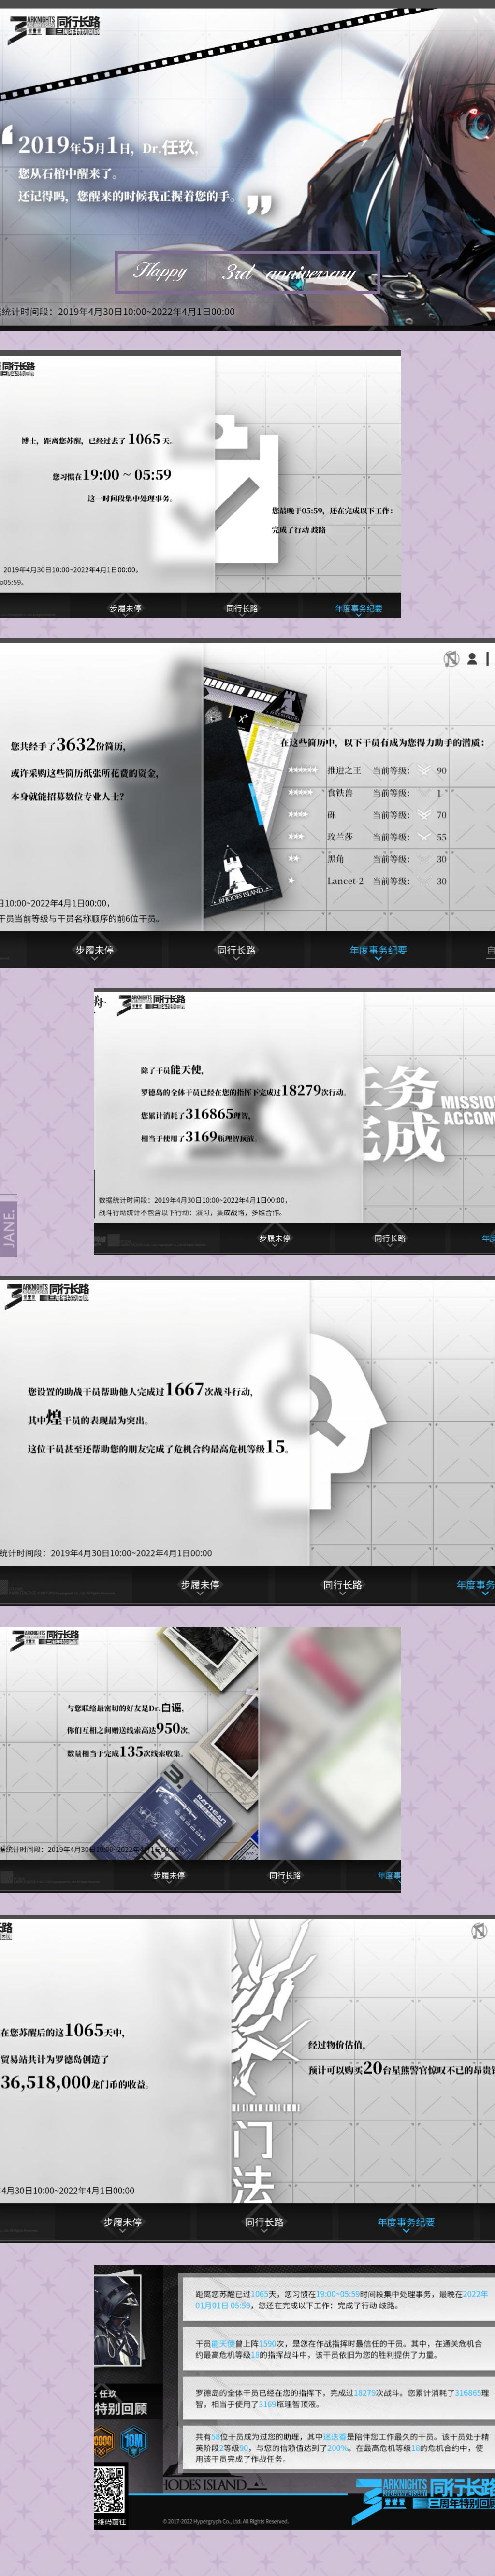Click the Happy 3rd anniversary banner button

point(247,271)
